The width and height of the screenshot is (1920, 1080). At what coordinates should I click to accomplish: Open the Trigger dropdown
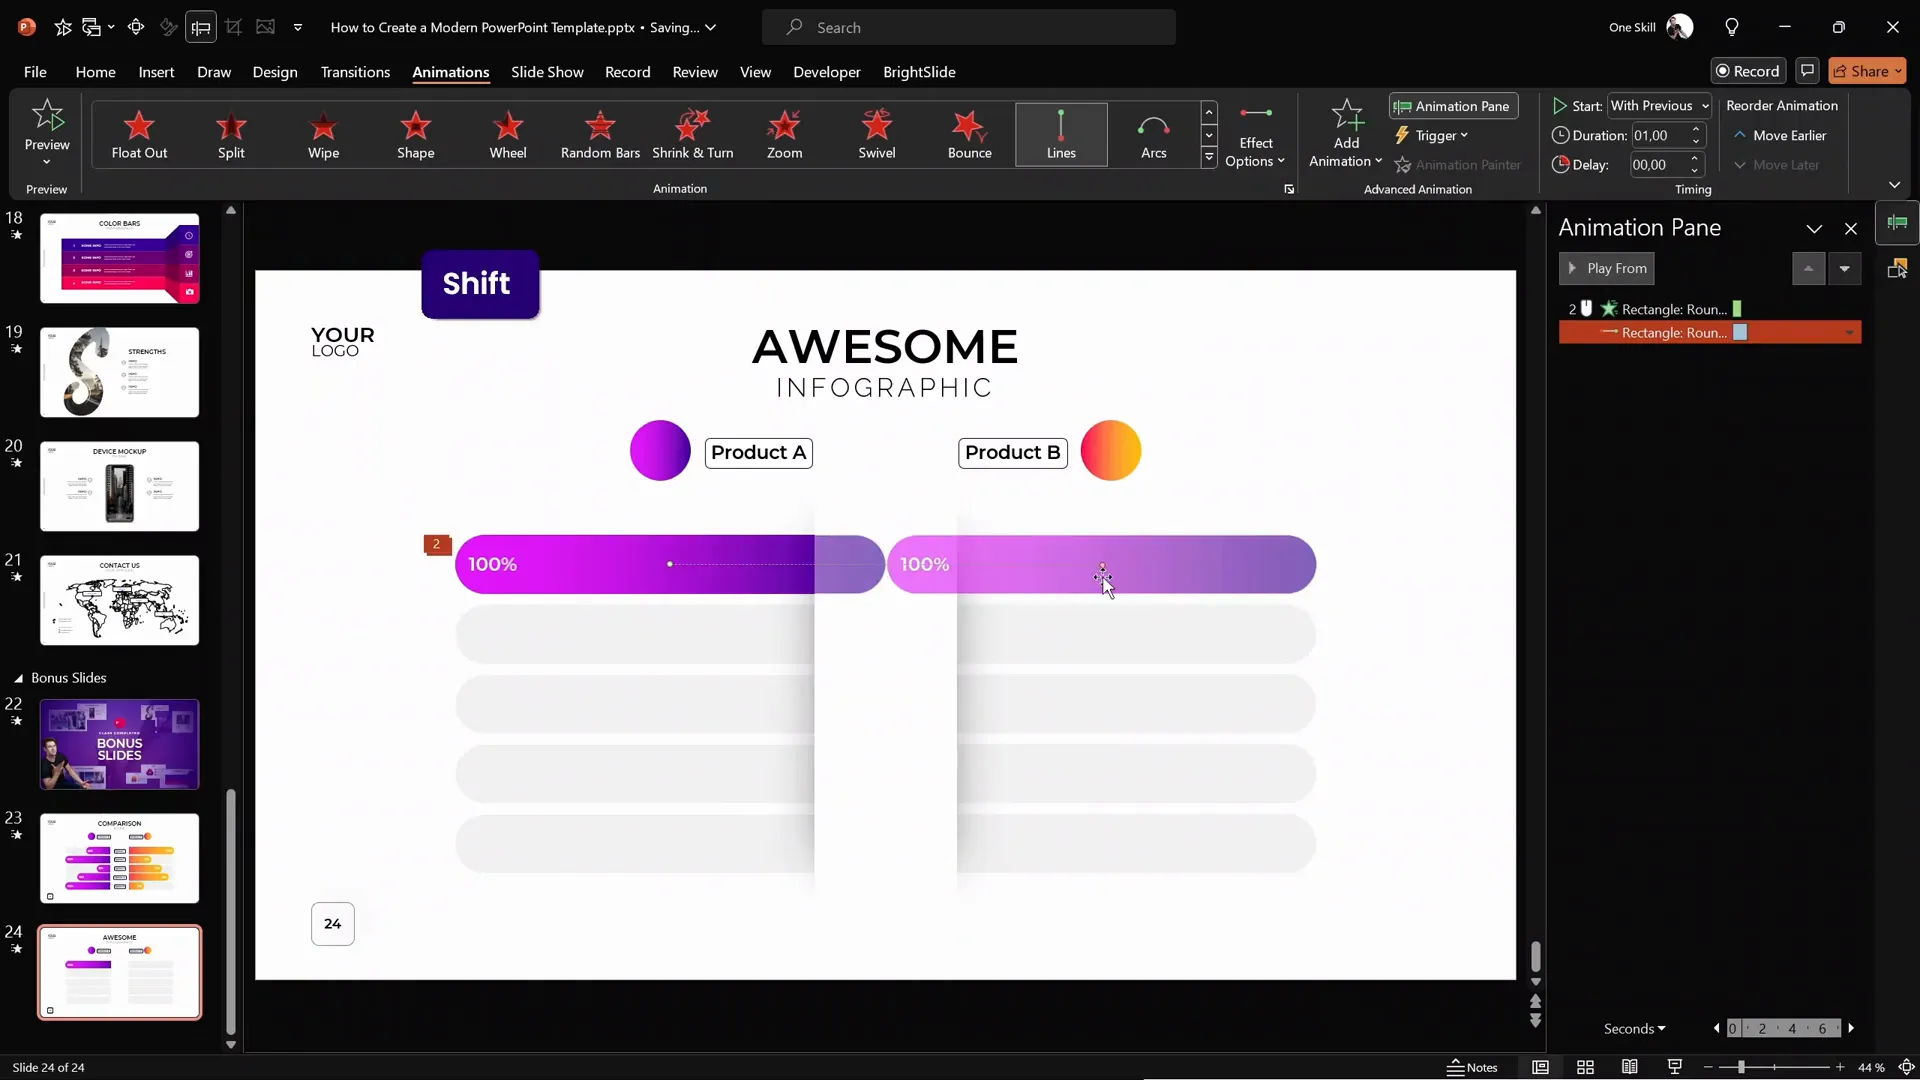1432,135
